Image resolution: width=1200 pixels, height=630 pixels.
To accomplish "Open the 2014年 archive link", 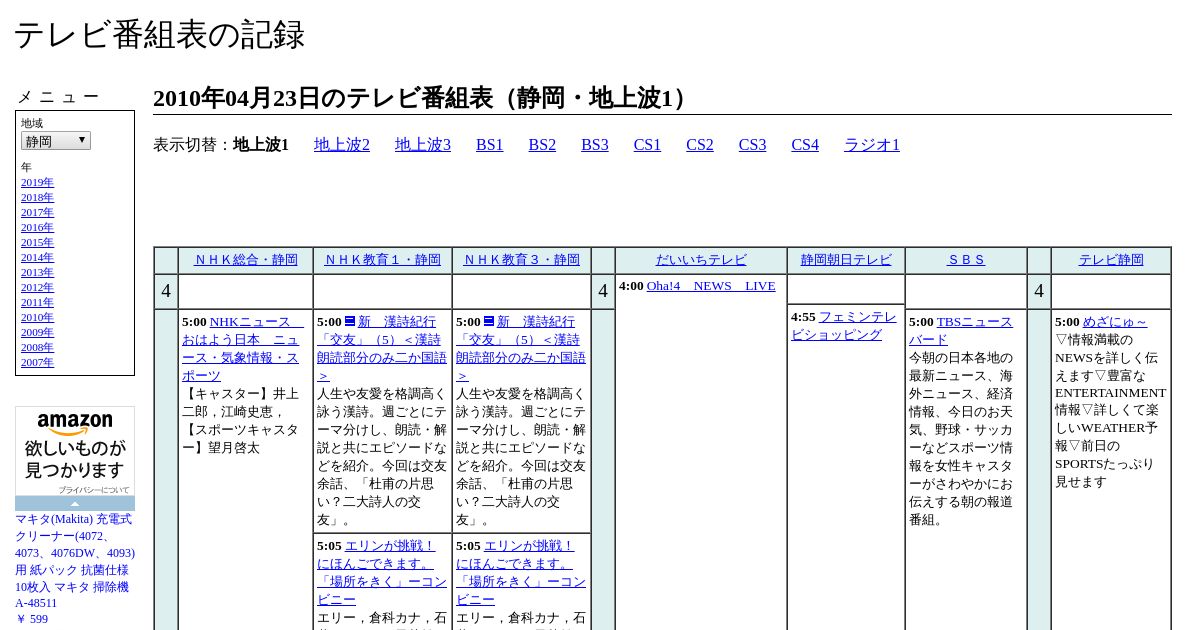I will click(x=37, y=257).
